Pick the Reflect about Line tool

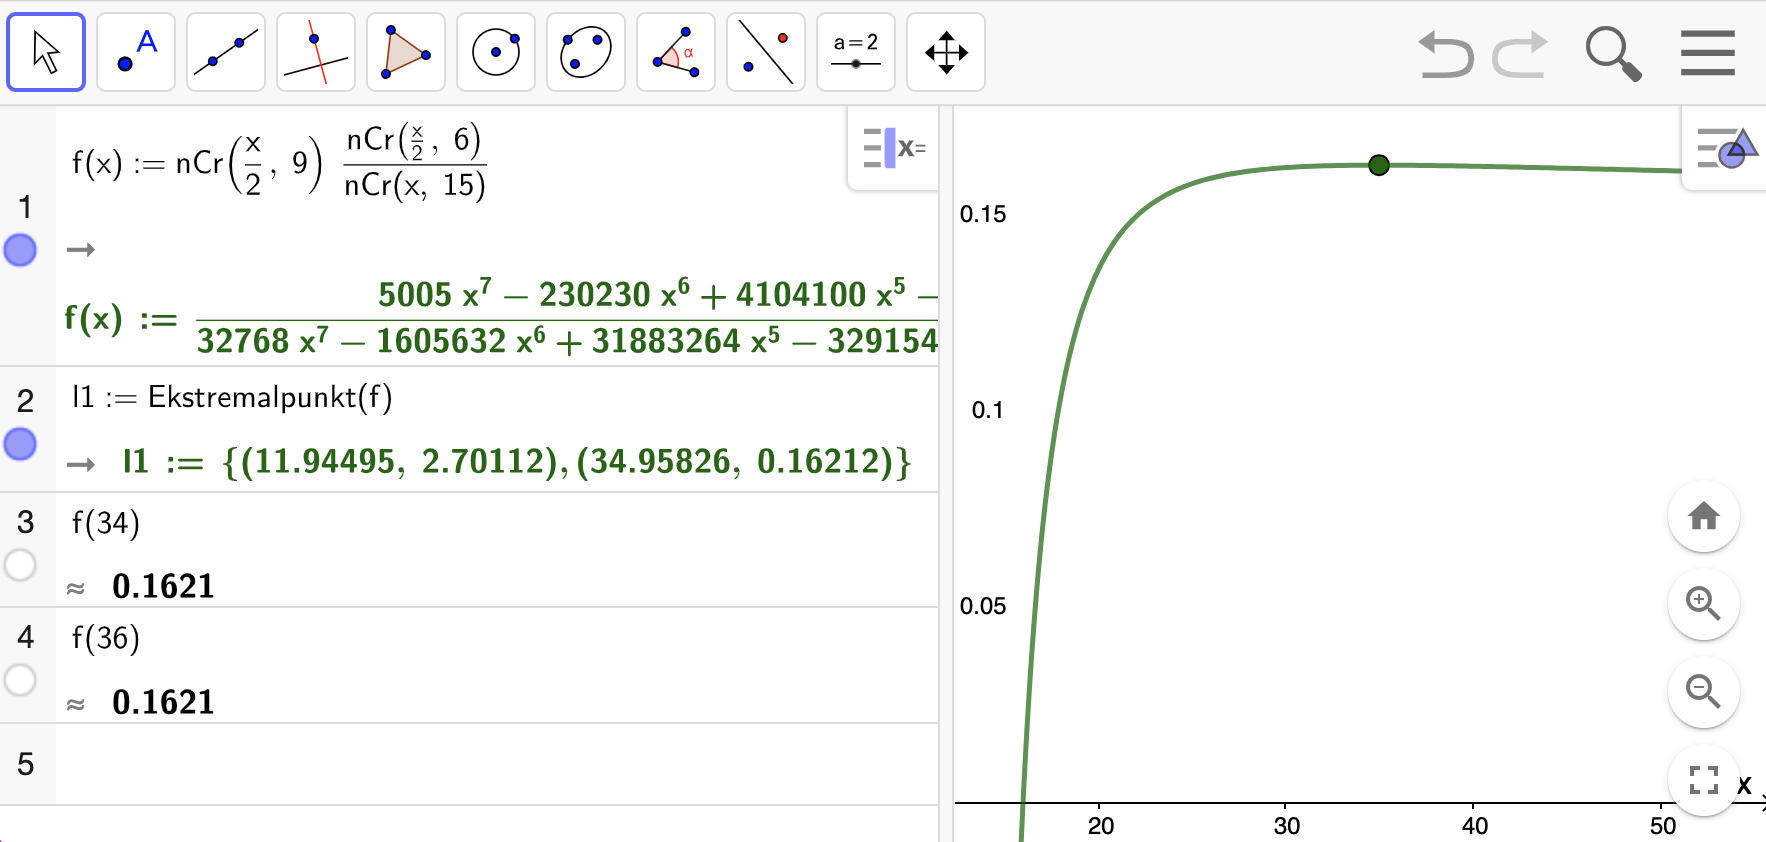[766, 52]
